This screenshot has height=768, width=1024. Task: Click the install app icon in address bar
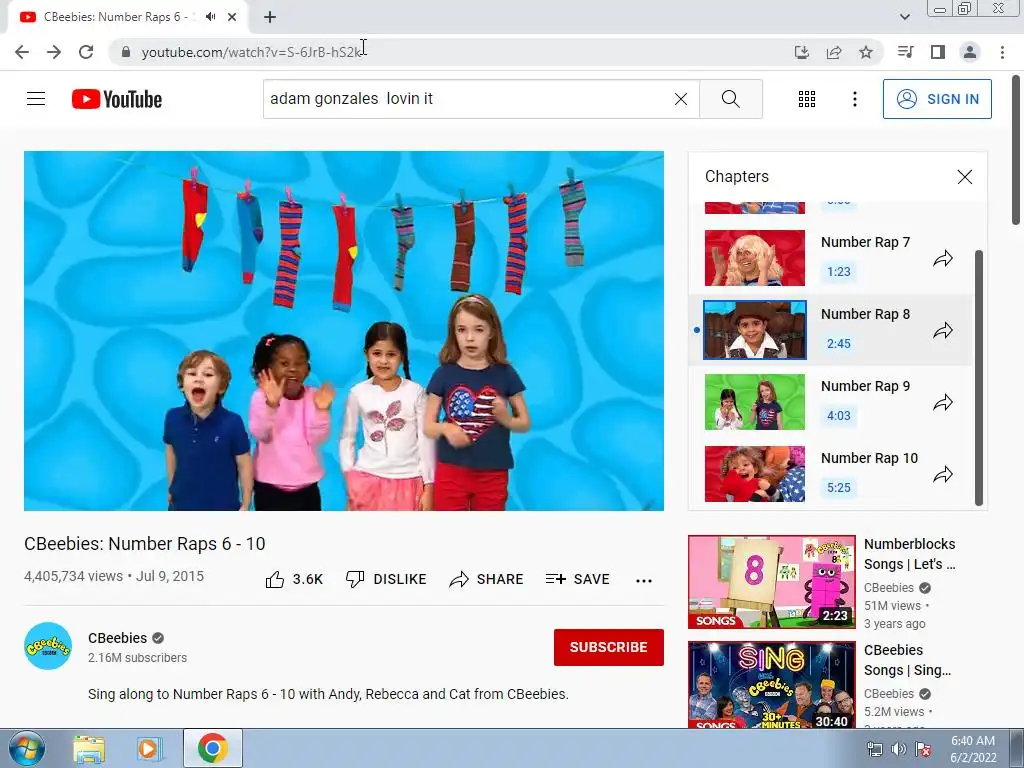pos(802,52)
